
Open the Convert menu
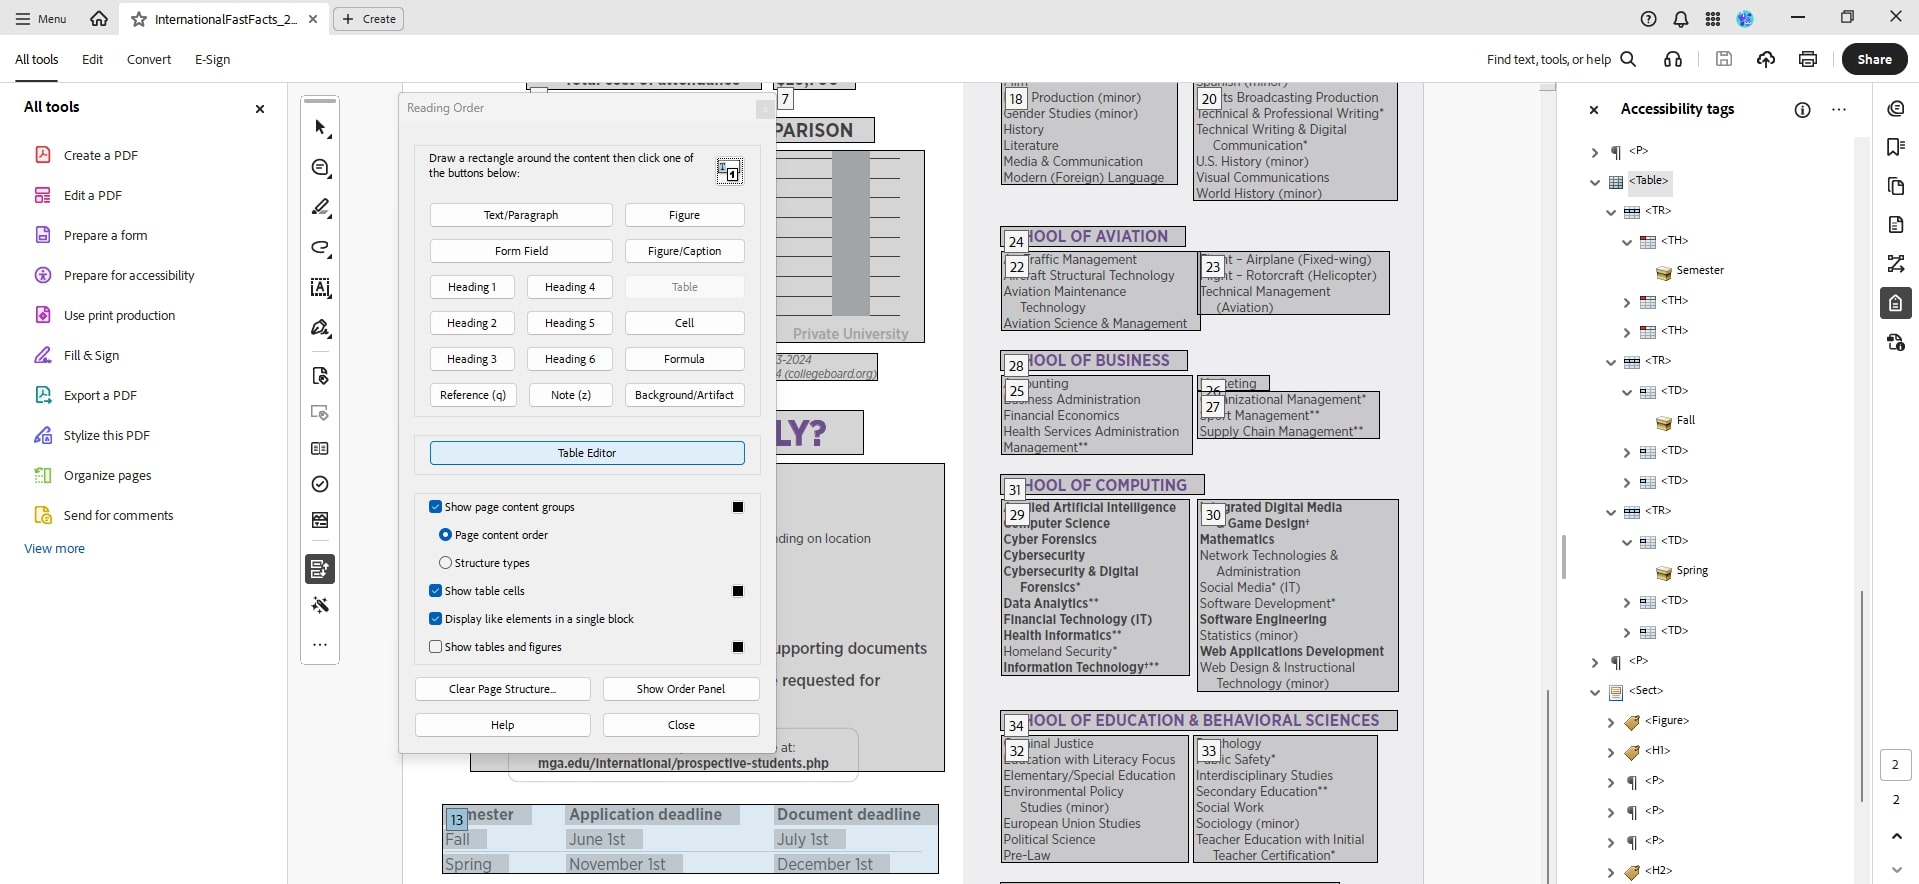(148, 60)
